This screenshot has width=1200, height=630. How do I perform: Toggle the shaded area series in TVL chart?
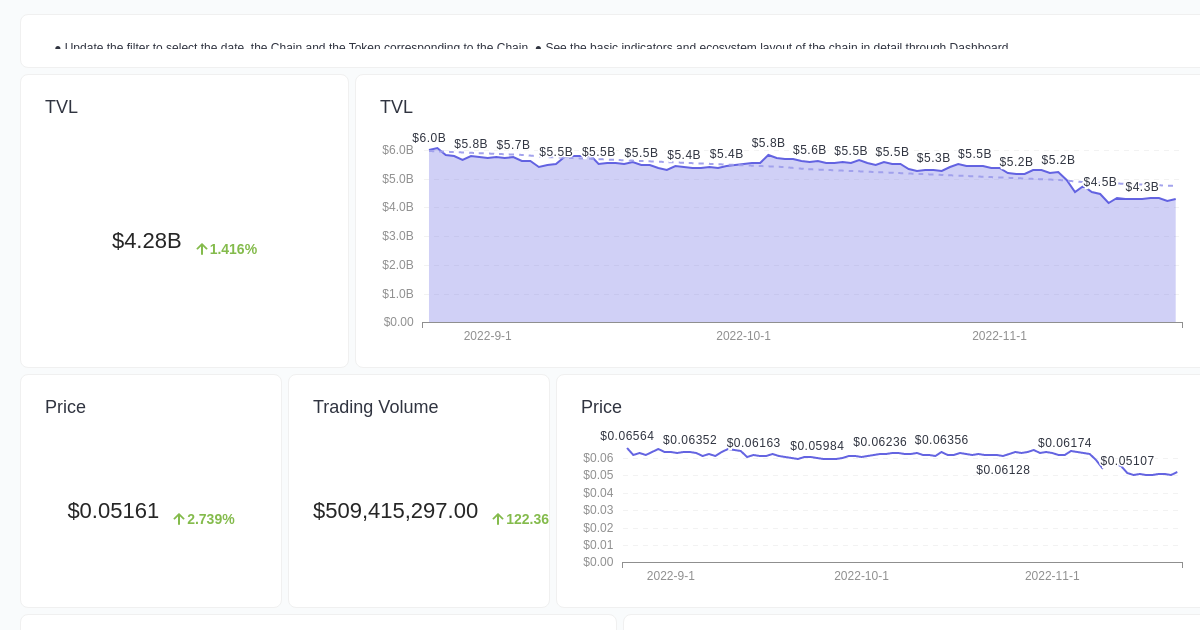pyautogui.click(x=700, y=260)
